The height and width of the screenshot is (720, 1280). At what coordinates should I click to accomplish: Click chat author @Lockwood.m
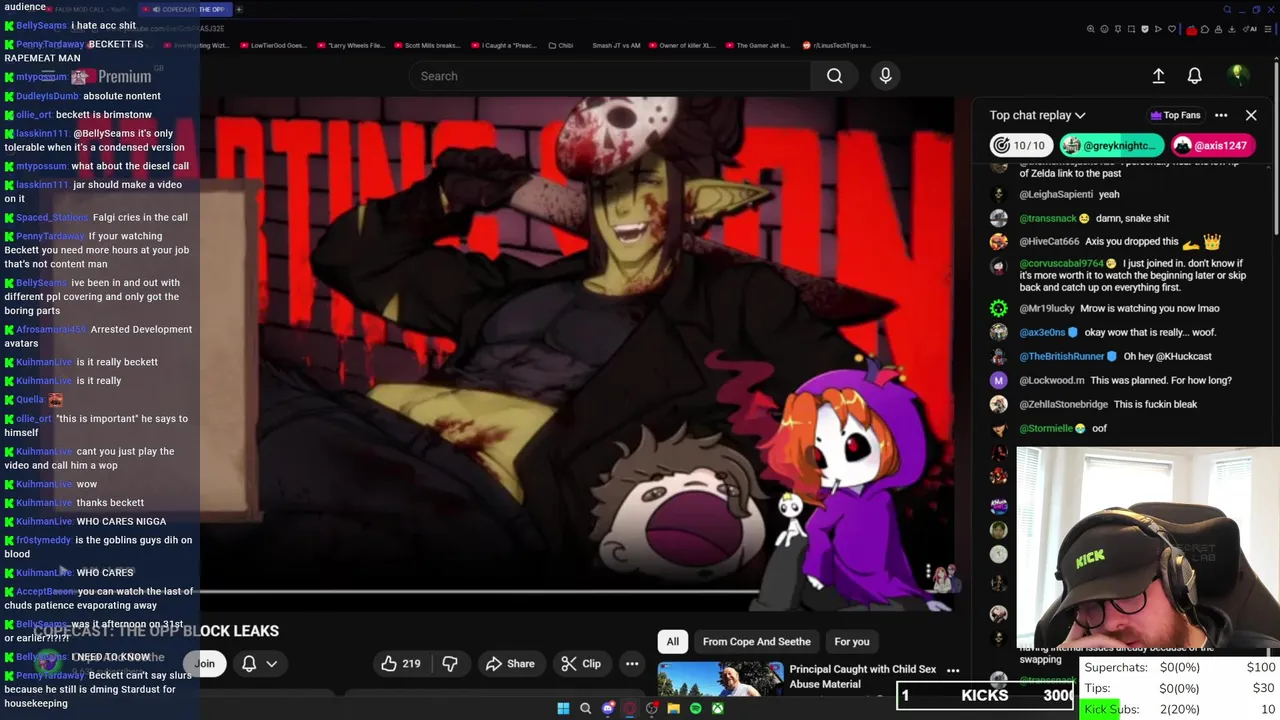tap(1052, 380)
